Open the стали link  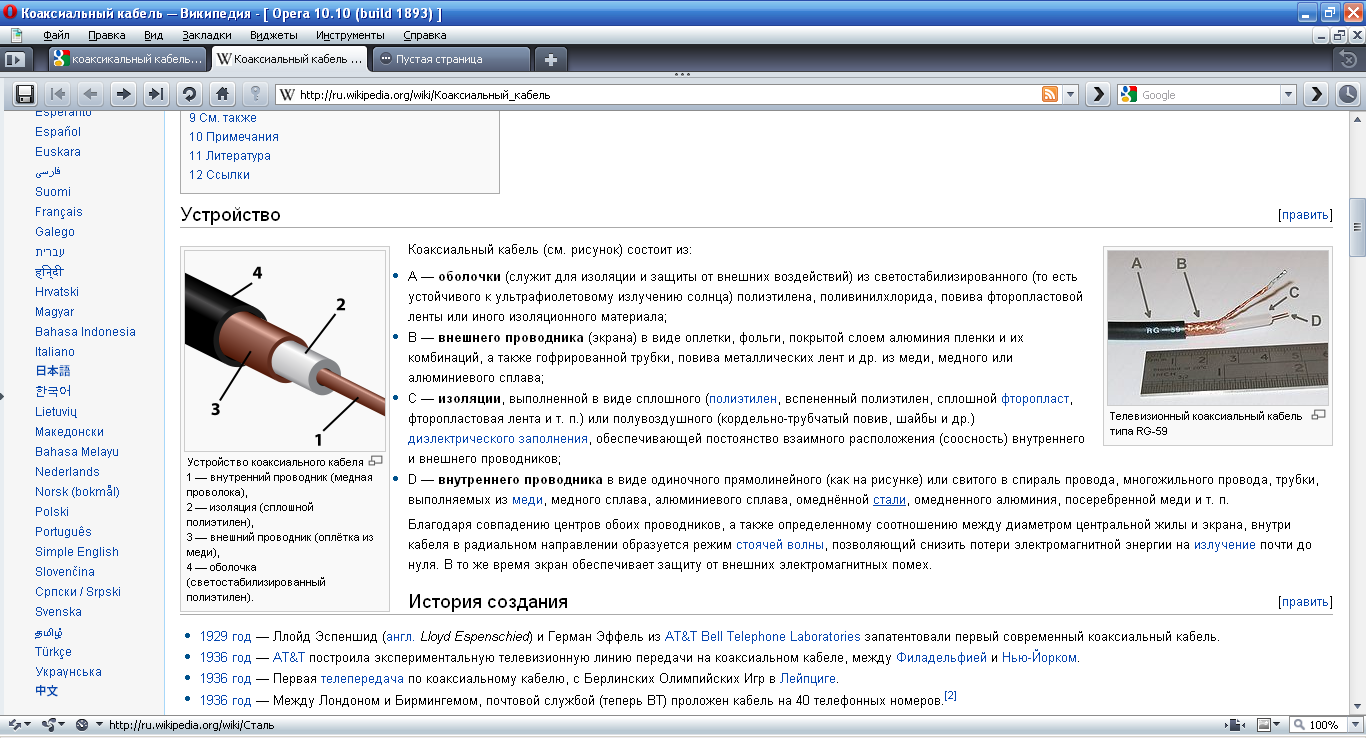click(889, 499)
